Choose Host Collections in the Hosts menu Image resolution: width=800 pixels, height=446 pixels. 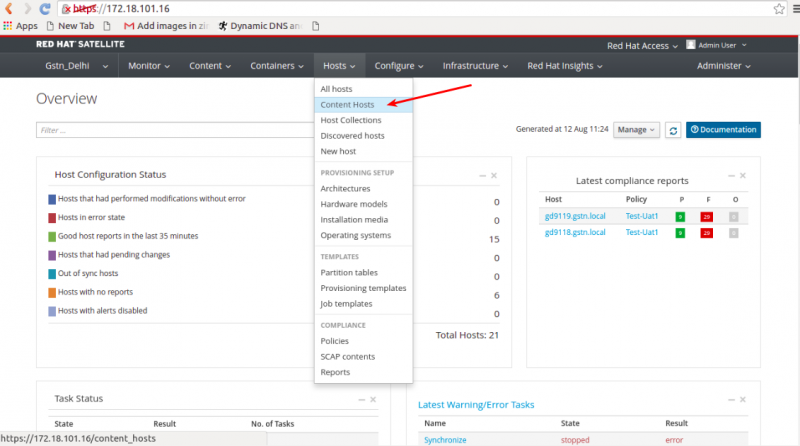(363, 120)
